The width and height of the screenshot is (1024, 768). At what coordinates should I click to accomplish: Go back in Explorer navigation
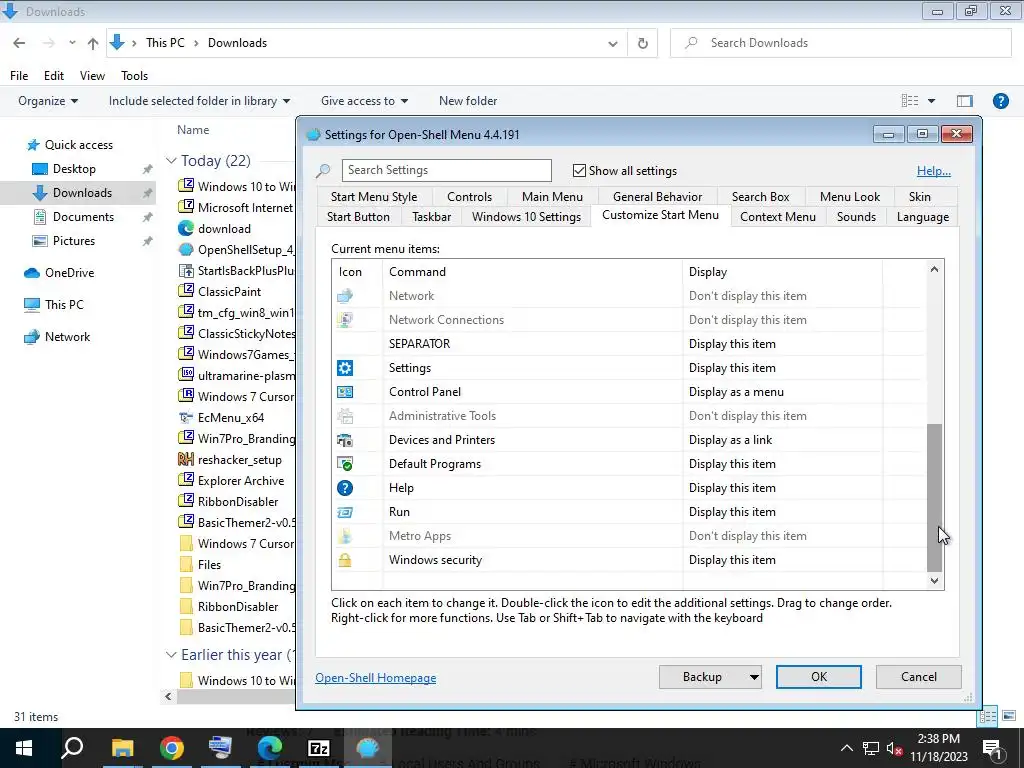tap(19, 43)
